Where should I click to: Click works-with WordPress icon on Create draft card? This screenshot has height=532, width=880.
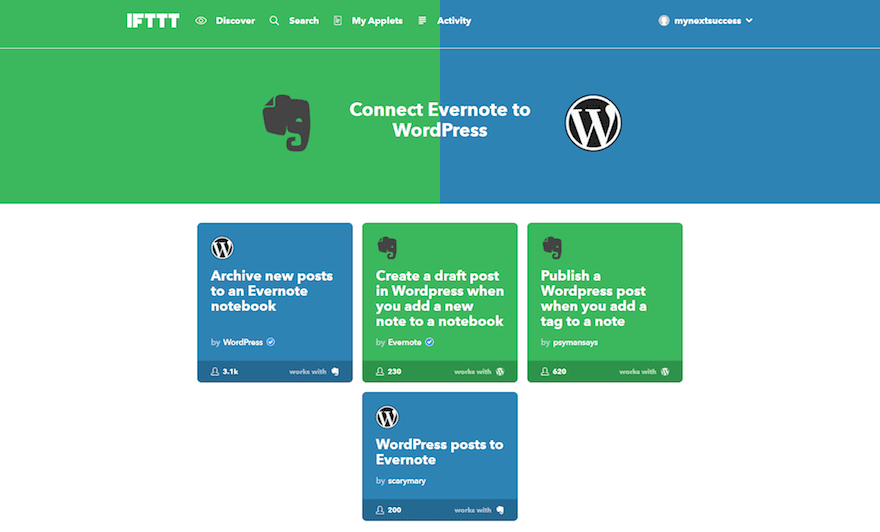[x=500, y=372]
